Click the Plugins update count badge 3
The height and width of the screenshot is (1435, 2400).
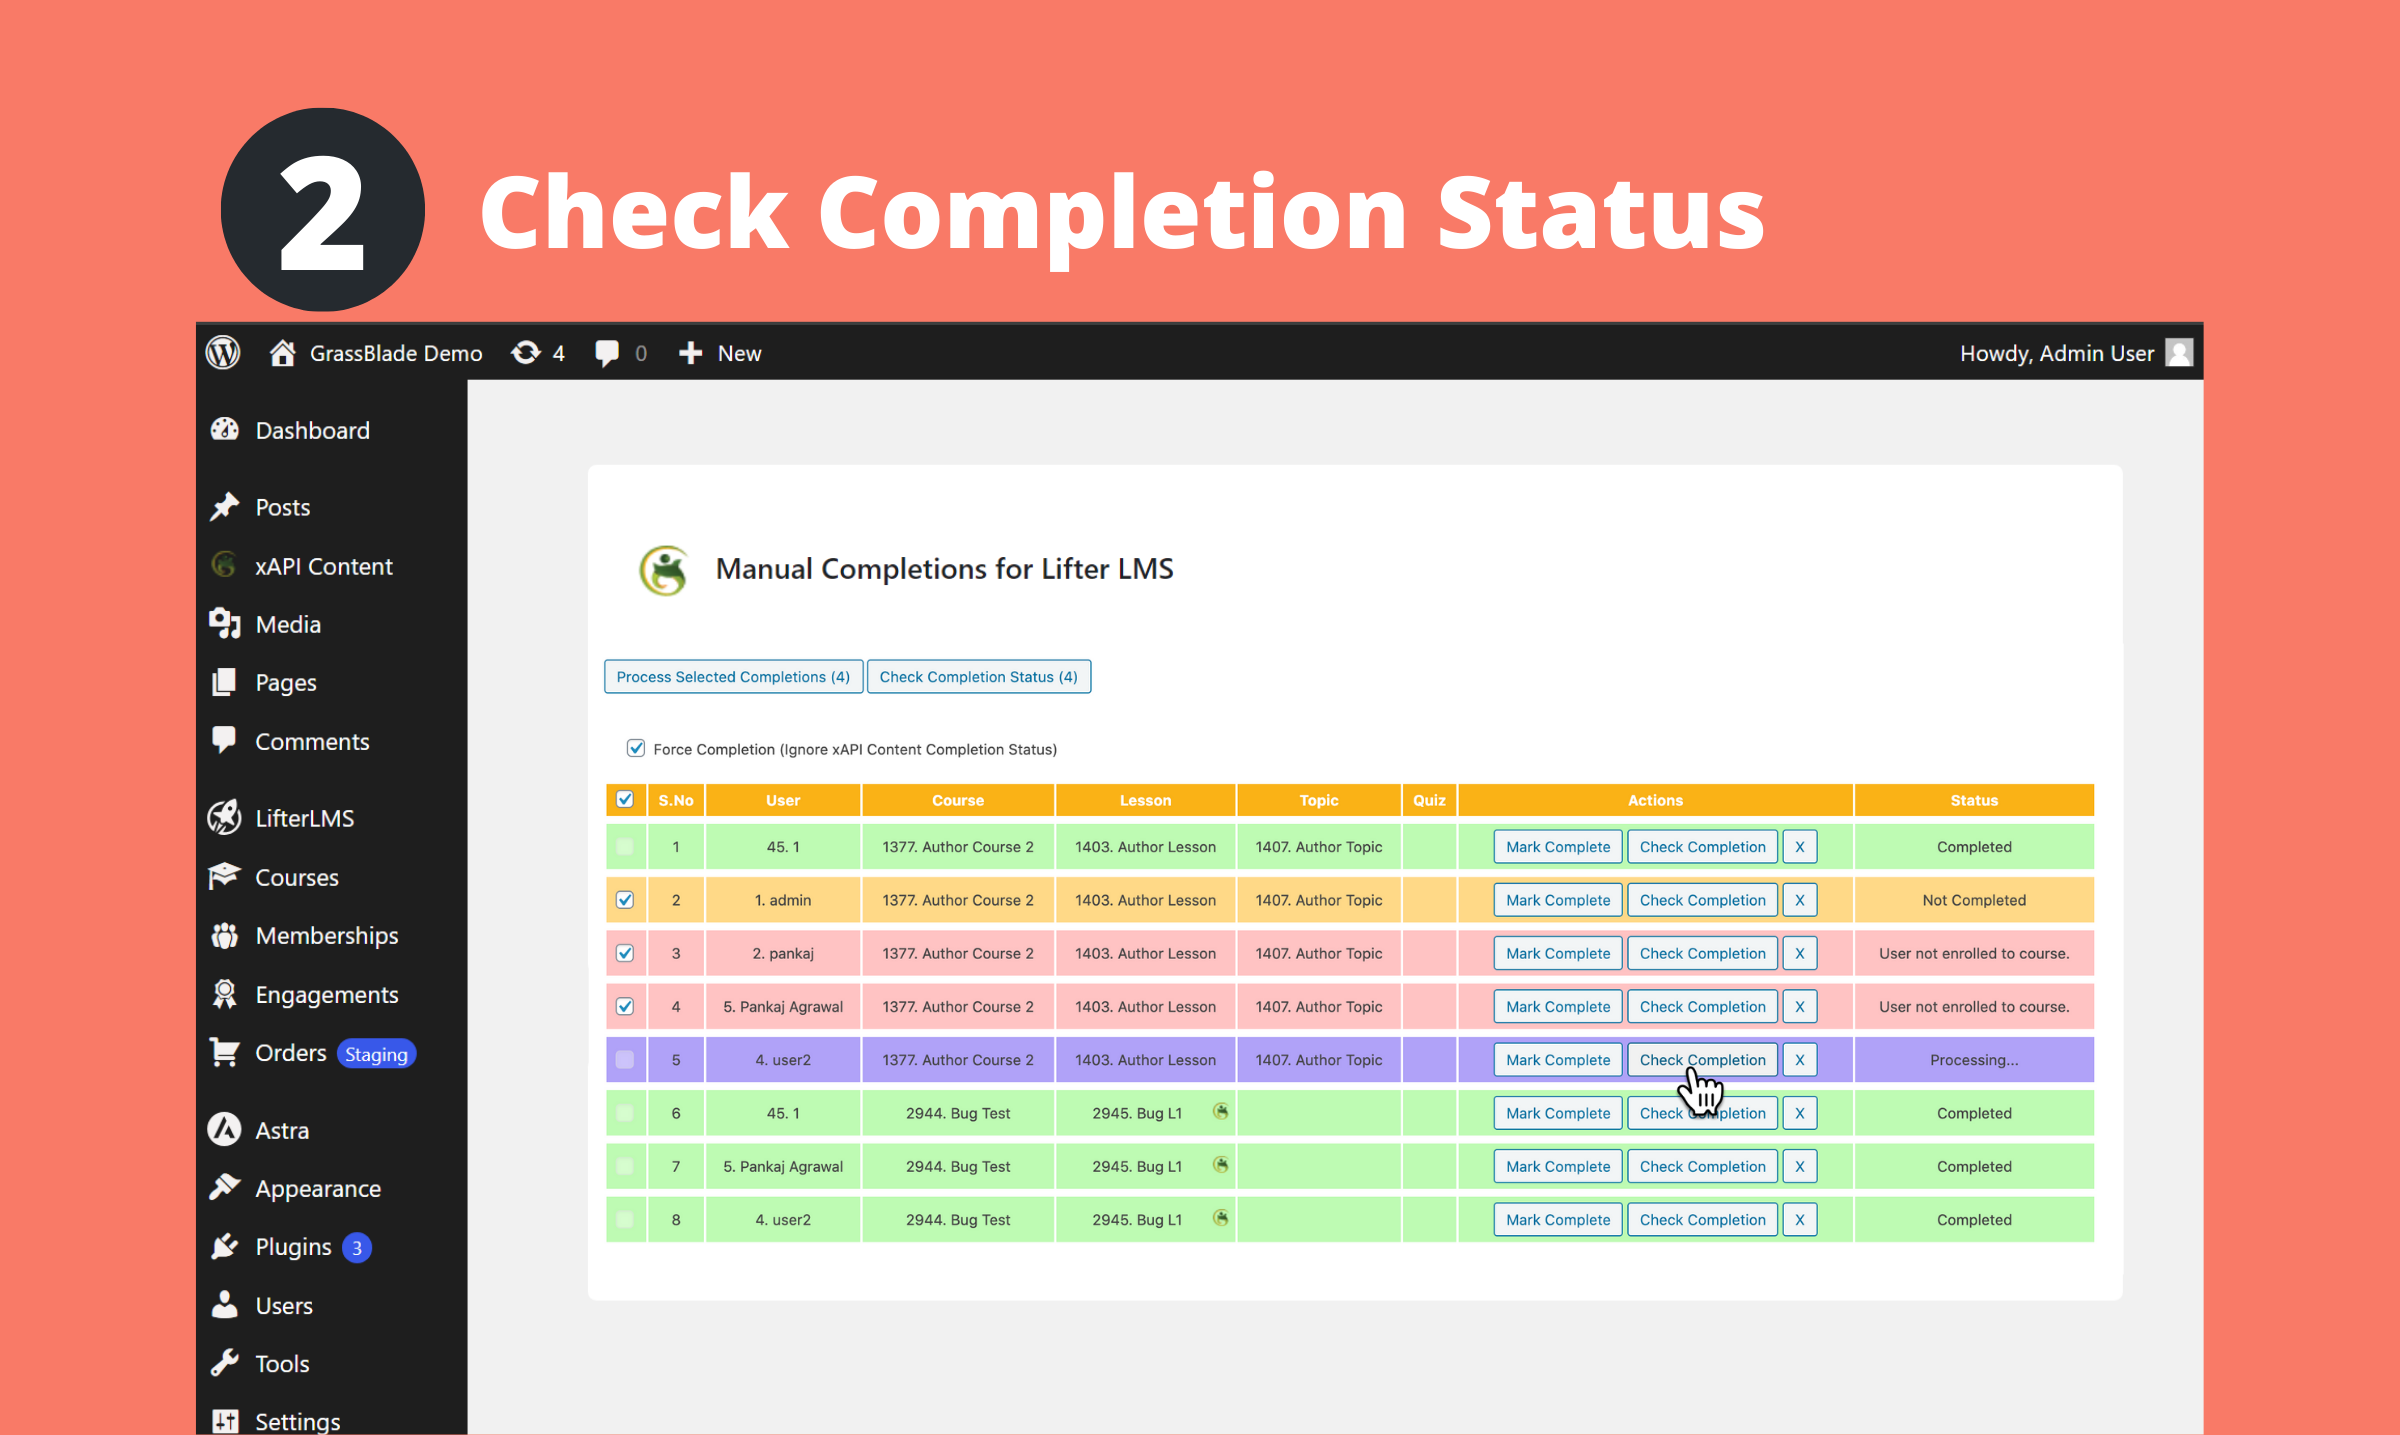pyautogui.click(x=357, y=1248)
